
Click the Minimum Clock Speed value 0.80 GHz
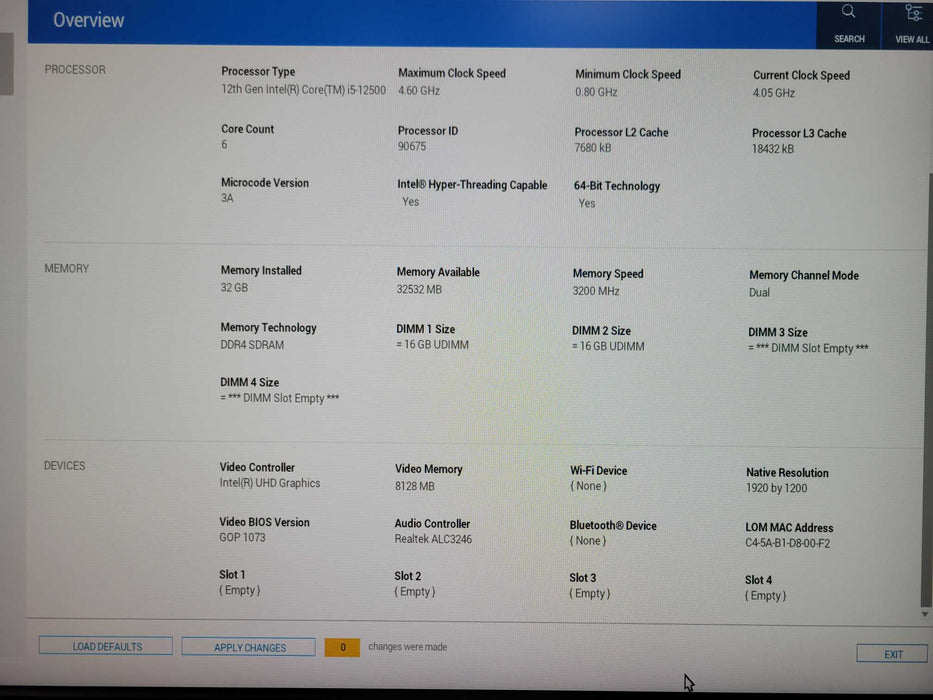[x=596, y=92]
